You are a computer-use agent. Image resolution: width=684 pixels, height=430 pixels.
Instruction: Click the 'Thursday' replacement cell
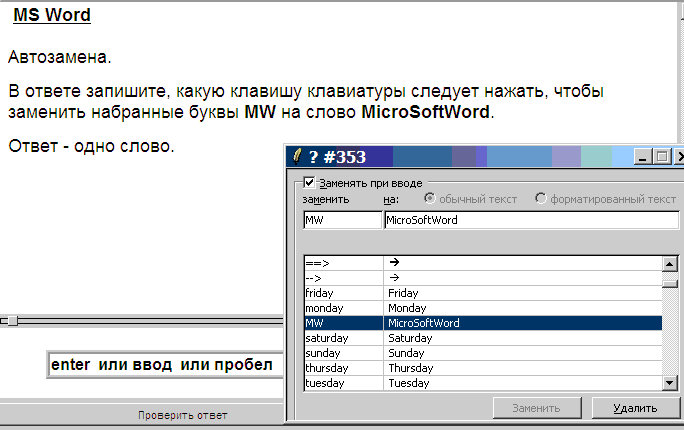pos(523,368)
